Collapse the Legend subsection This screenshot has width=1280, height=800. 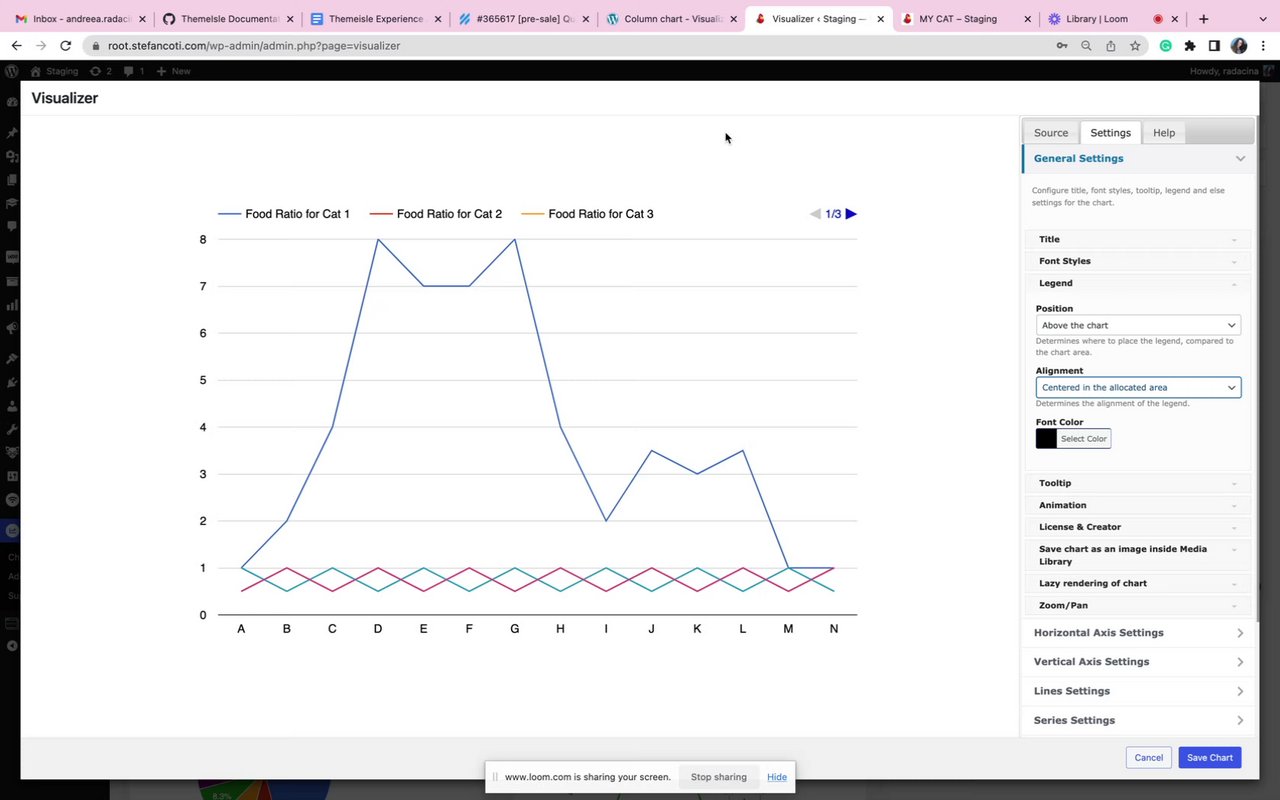point(1138,283)
